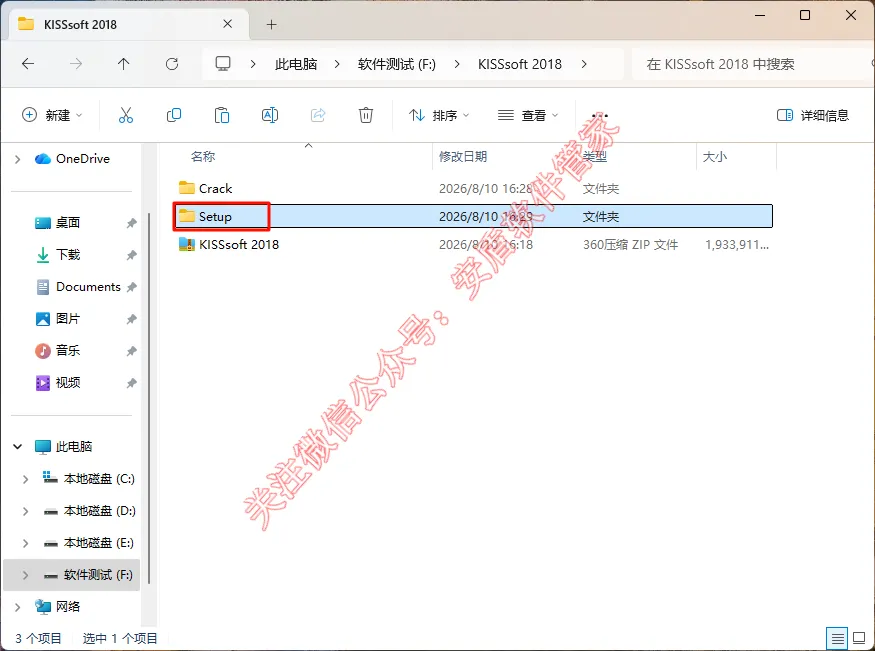Unpin Documents using its pin icon
Viewport: 875px width, 651px height.
click(131, 287)
